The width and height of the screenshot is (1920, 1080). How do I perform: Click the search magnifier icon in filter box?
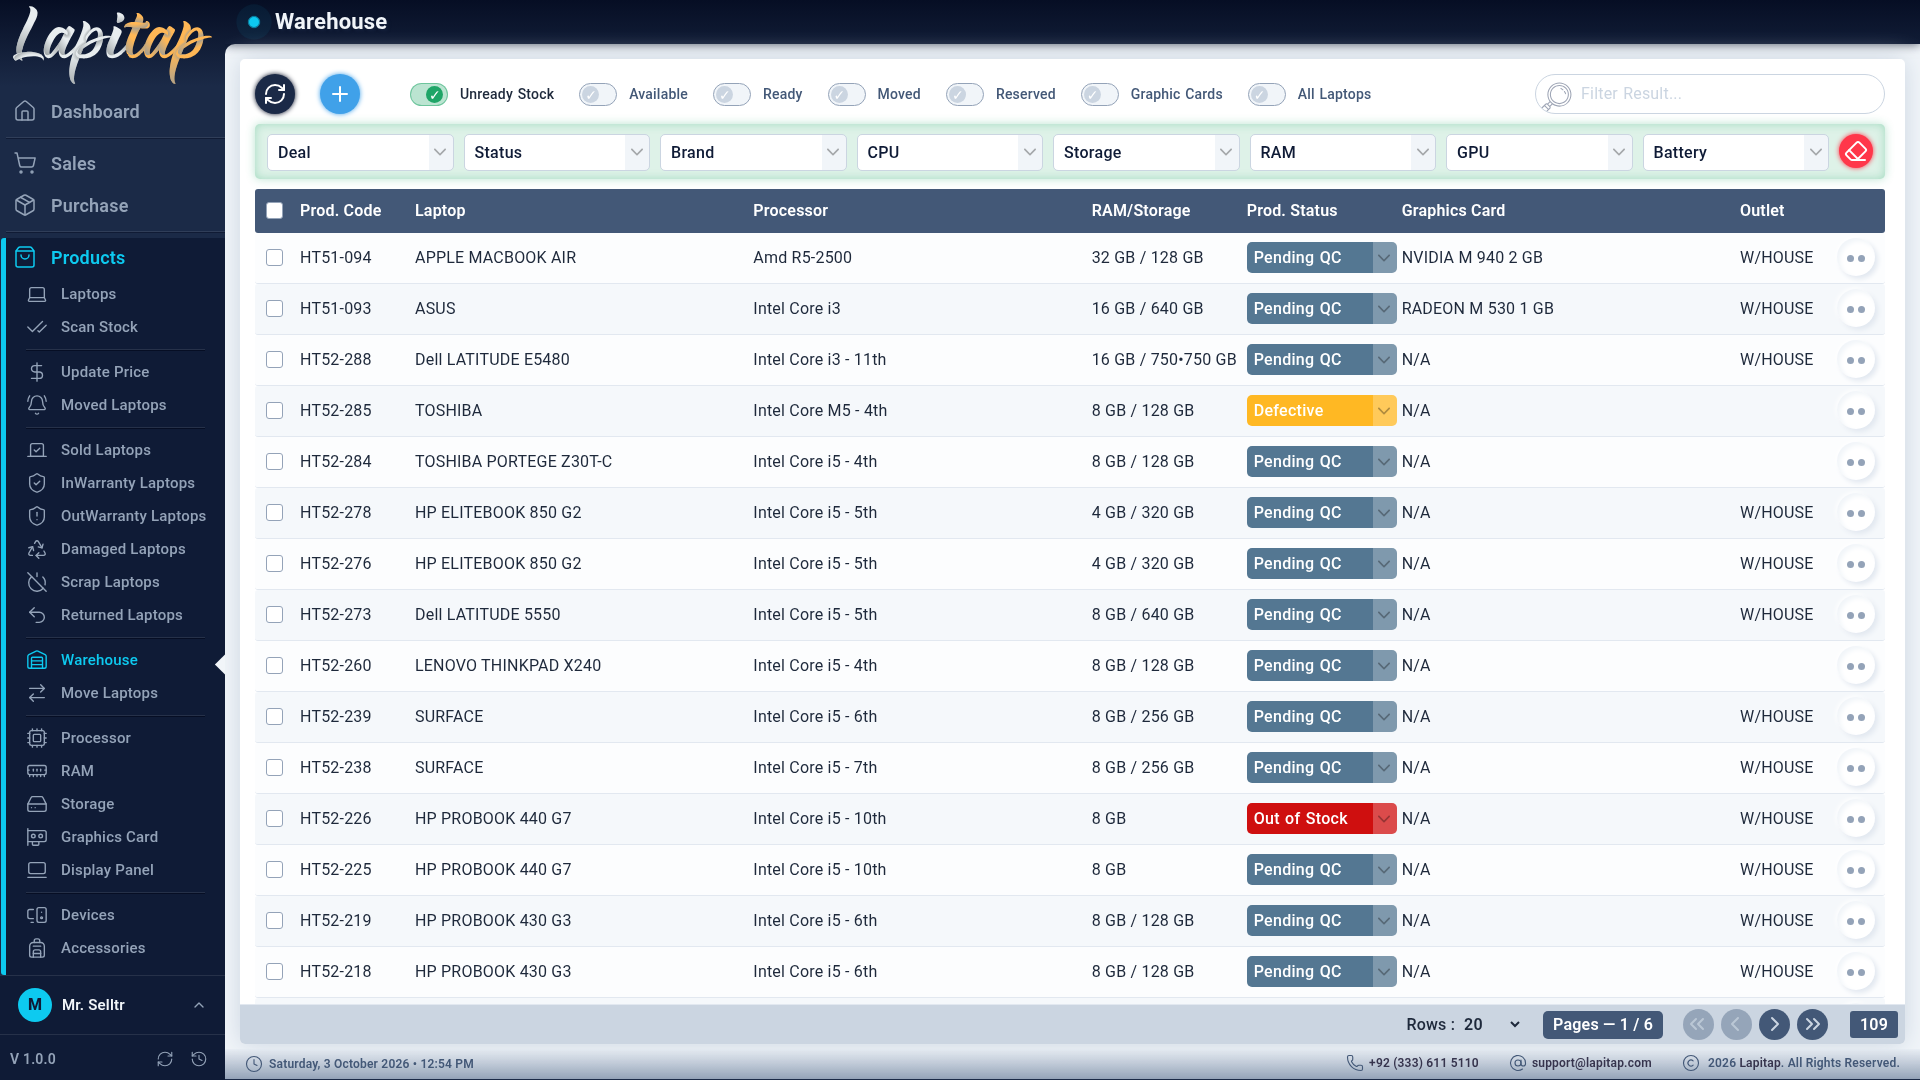1557,95
